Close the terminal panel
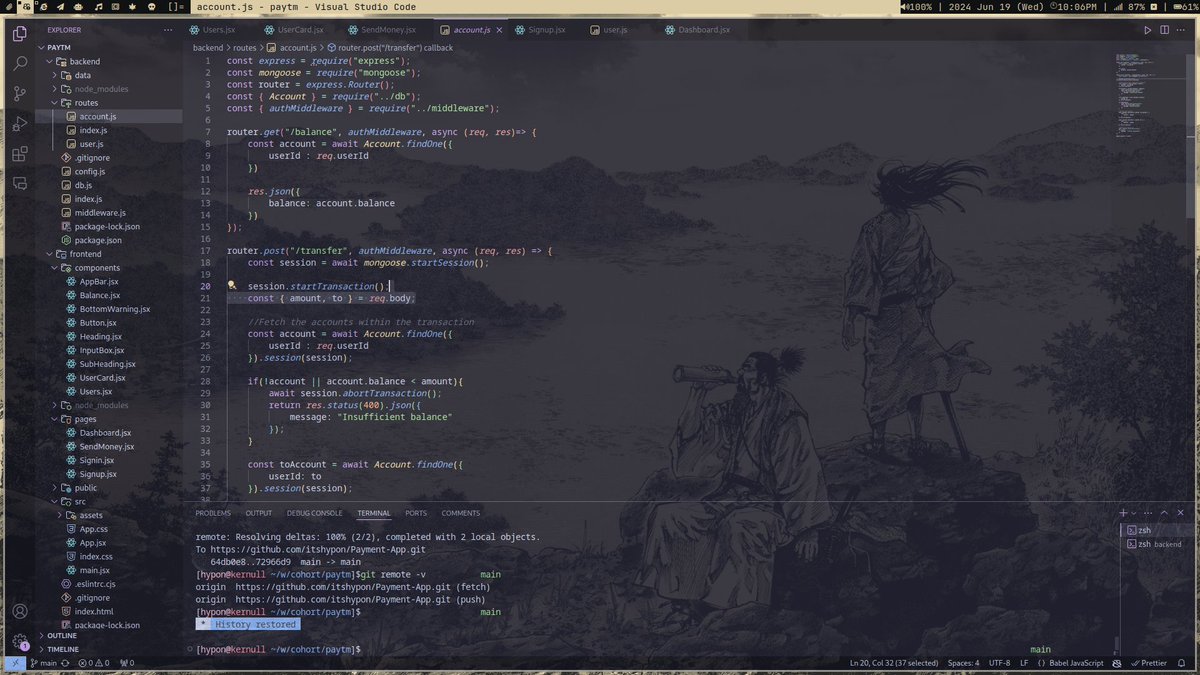1200x675 pixels. [x=1182, y=513]
